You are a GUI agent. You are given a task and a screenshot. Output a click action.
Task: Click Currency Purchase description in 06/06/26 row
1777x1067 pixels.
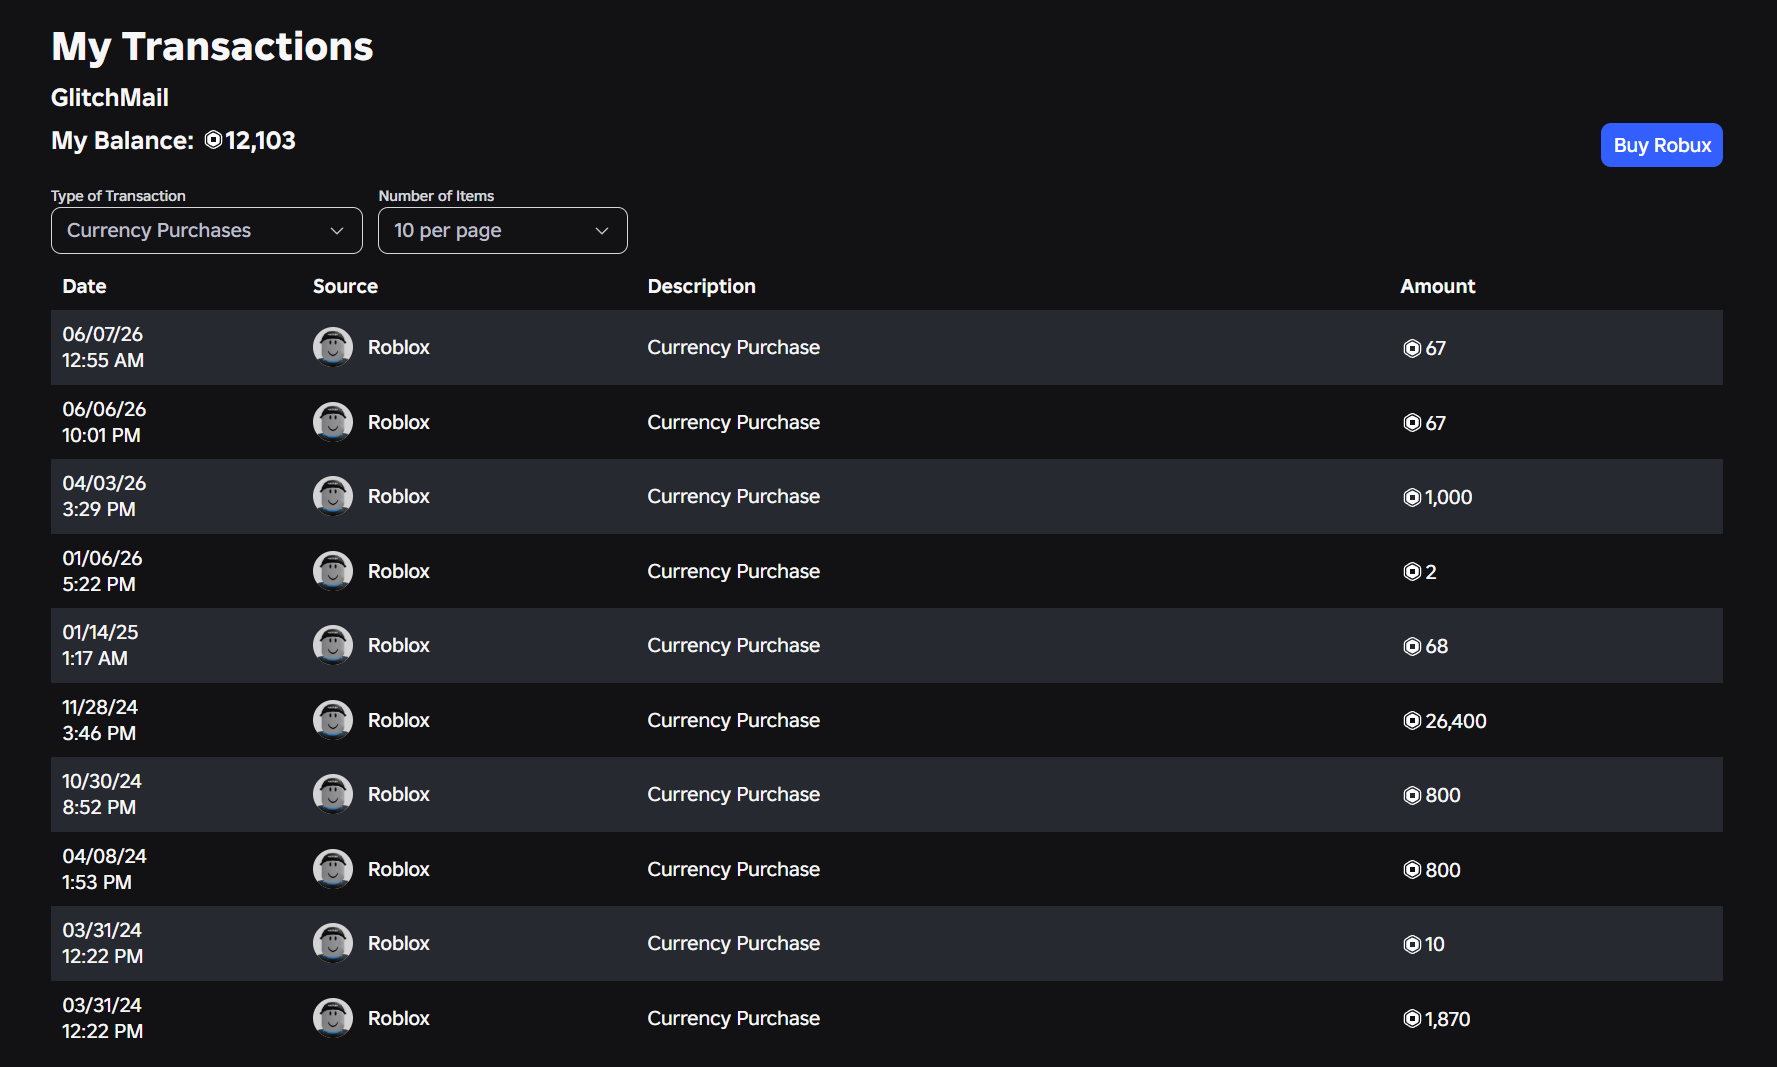point(733,422)
